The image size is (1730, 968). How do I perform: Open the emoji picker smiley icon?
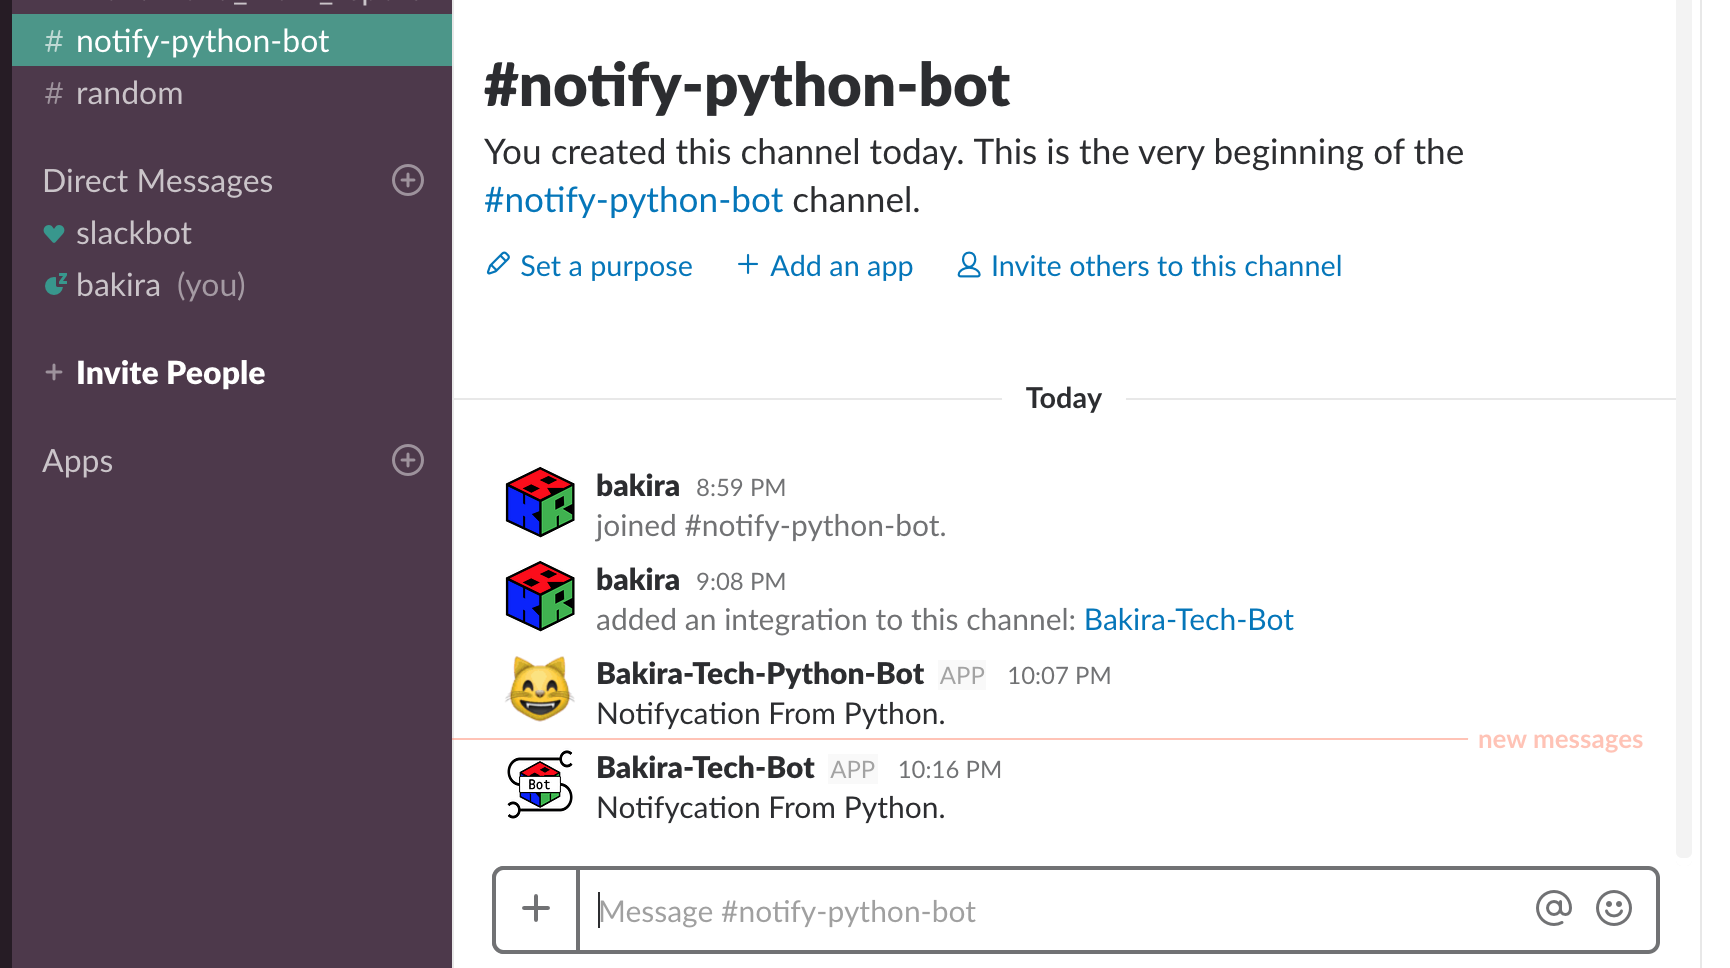1613,908
